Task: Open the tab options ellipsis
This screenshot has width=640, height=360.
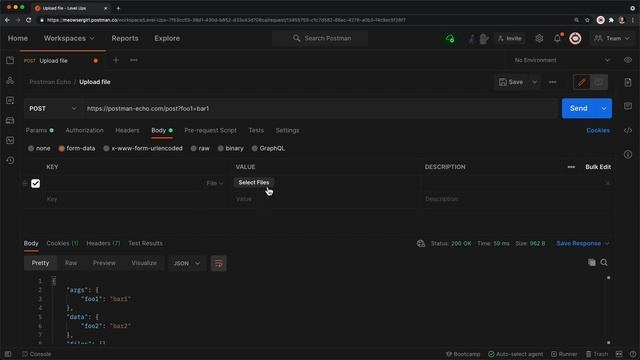Action: (134, 60)
